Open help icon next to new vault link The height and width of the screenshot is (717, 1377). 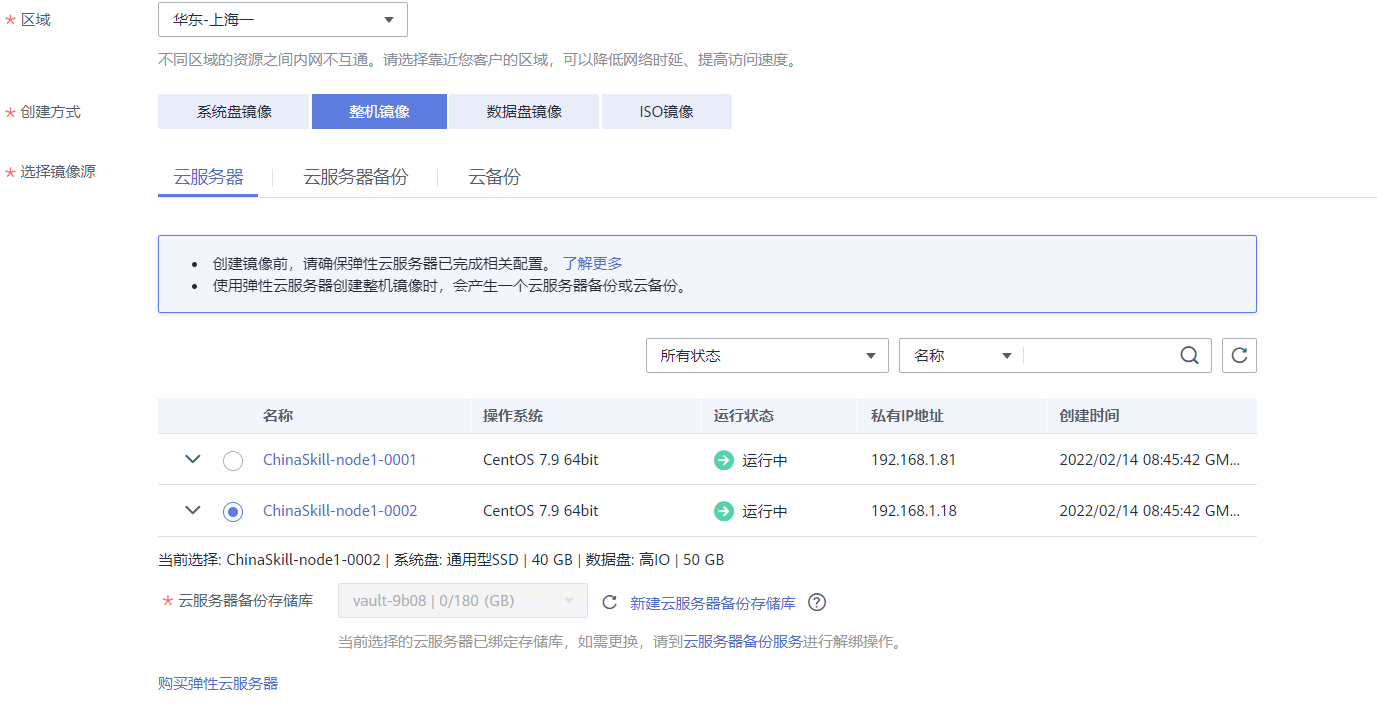point(817,603)
